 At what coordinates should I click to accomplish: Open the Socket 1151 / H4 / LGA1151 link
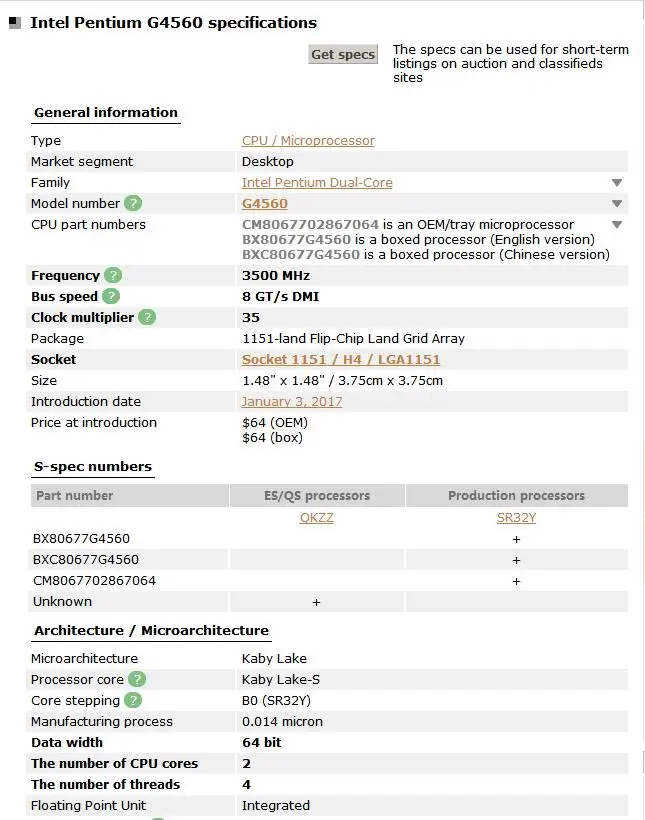click(x=341, y=360)
